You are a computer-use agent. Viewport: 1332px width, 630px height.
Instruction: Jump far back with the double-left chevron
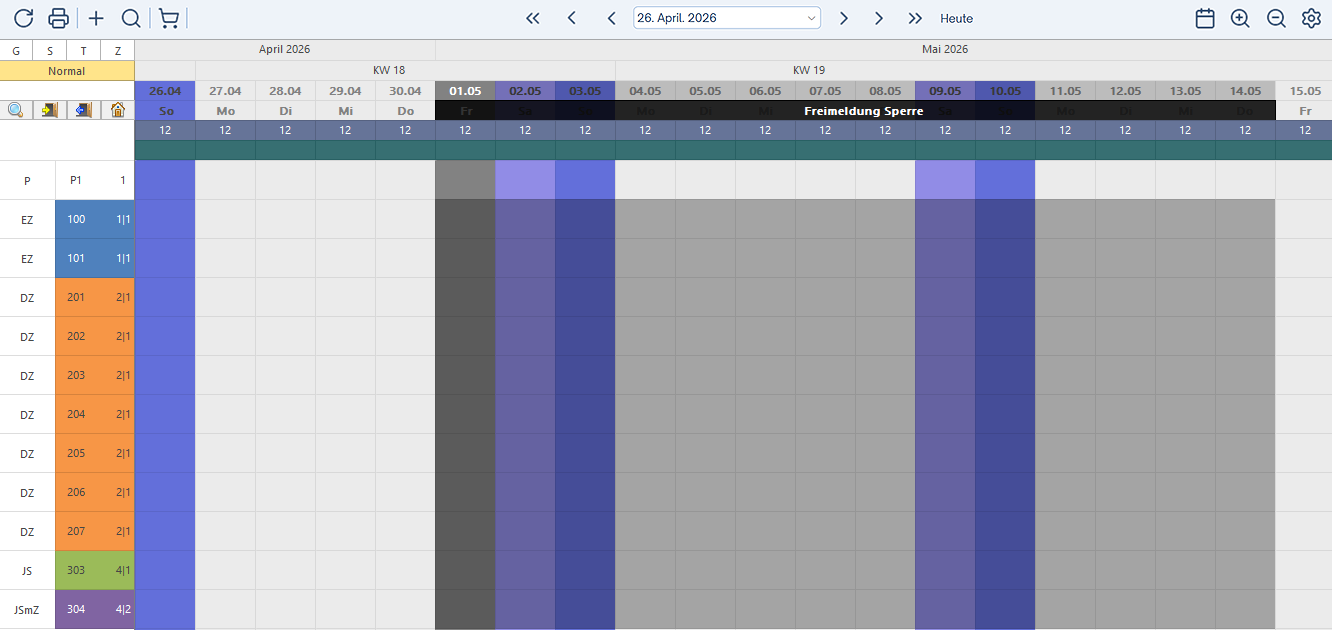(533, 18)
